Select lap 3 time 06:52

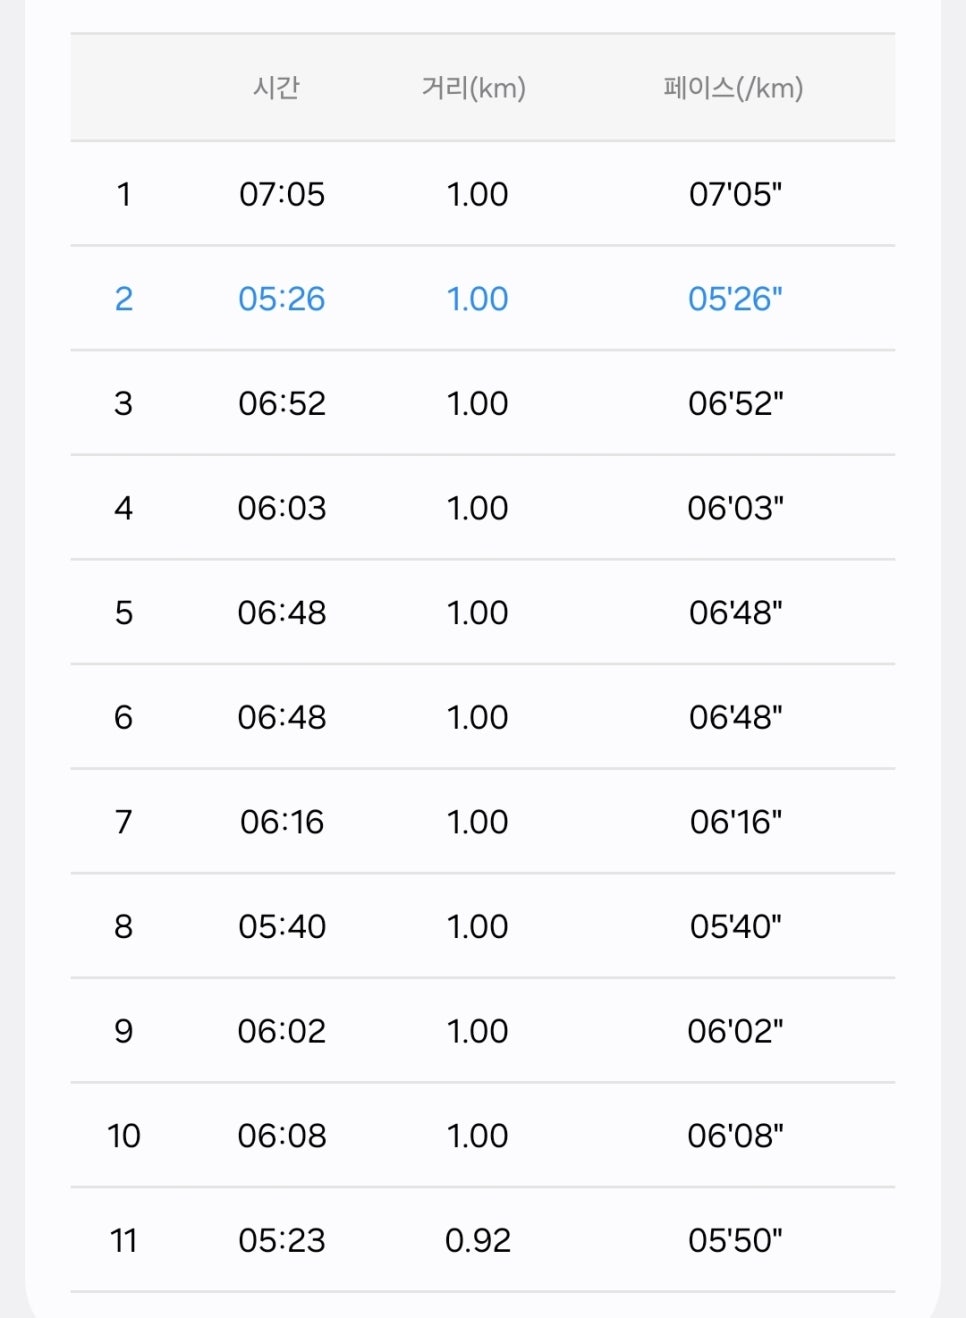(x=282, y=403)
